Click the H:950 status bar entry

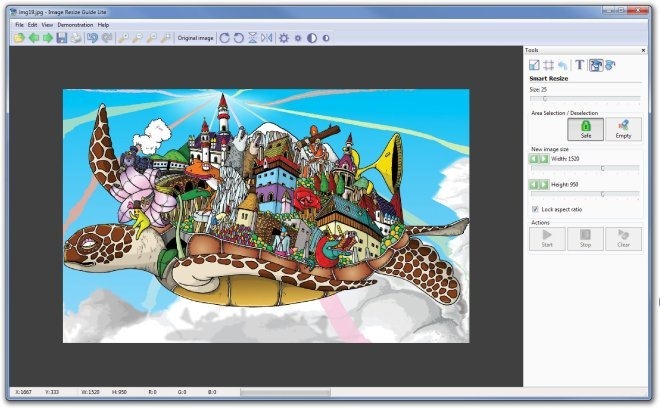click(x=119, y=392)
